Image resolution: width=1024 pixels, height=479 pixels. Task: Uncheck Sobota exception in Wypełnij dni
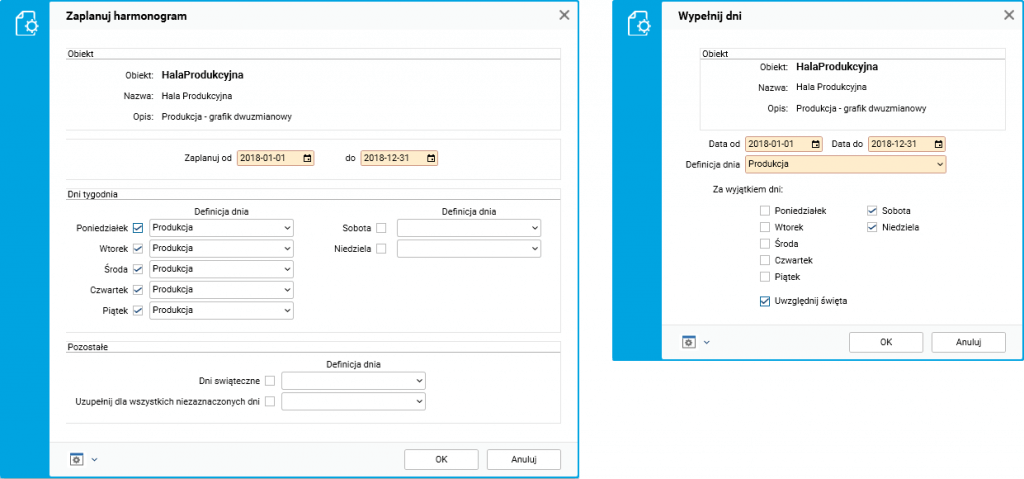point(871,211)
